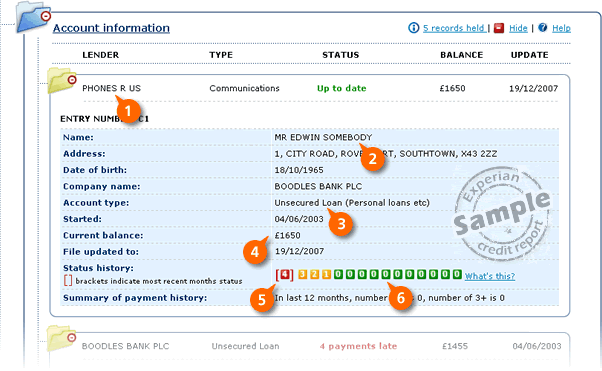Click orange callout marker number 4

click(255, 252)
